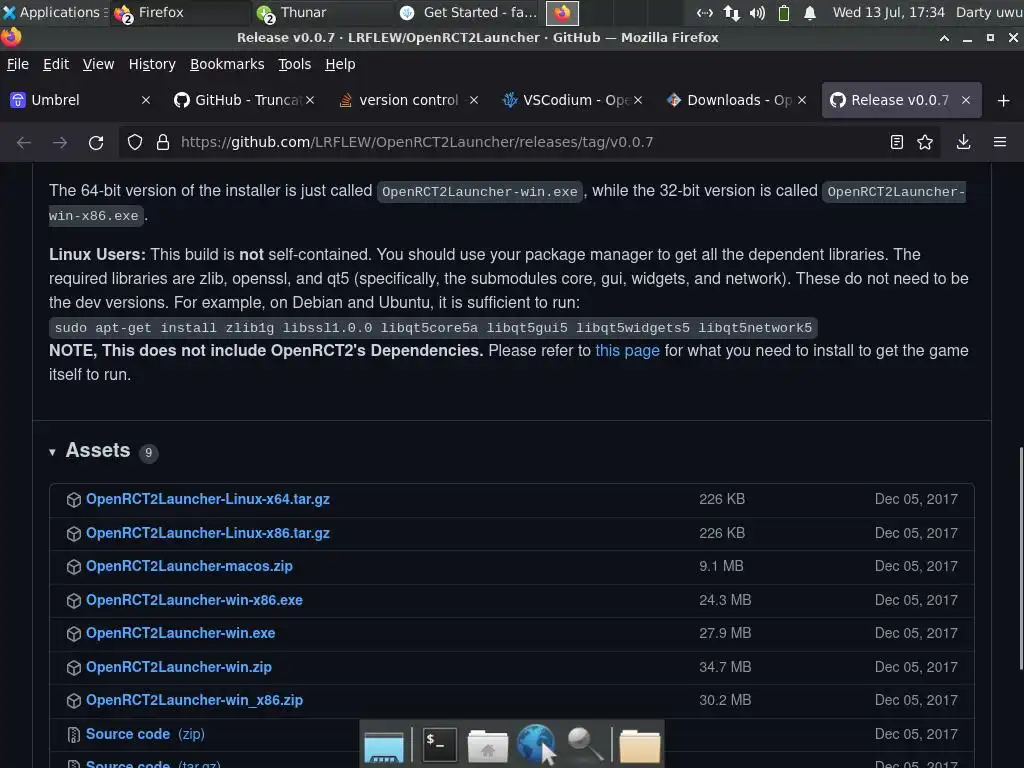The height and width of the screenshot is (768, 1024).
Task: Launch web browser globe in dock
Action: [536, 744]
